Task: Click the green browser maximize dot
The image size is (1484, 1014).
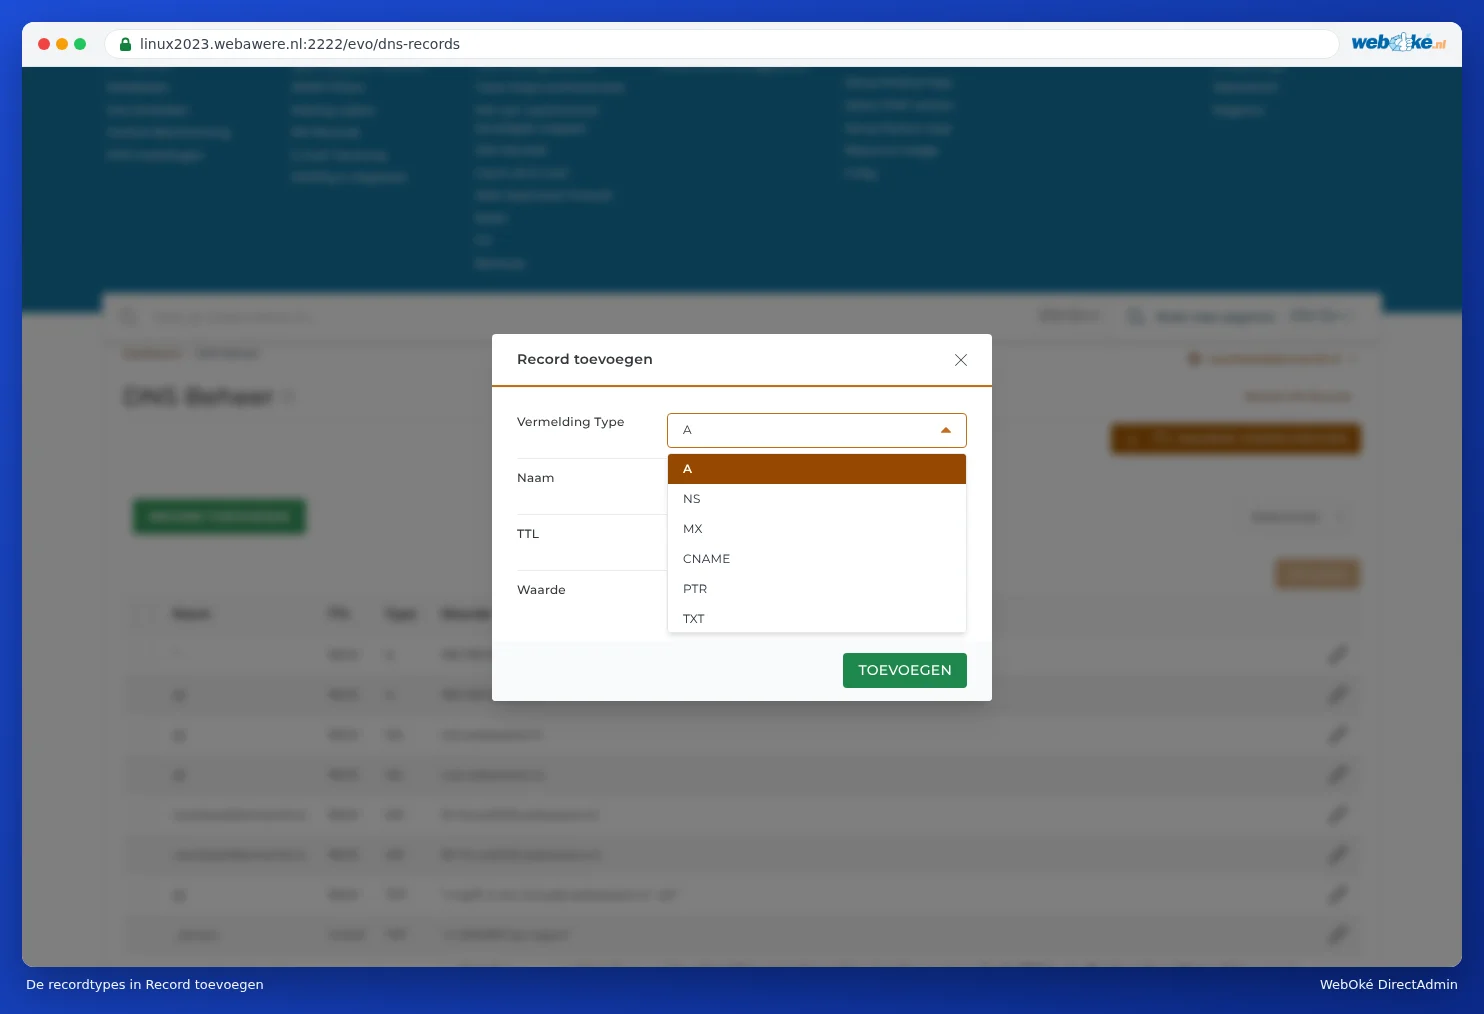Action: coord(80,44)
